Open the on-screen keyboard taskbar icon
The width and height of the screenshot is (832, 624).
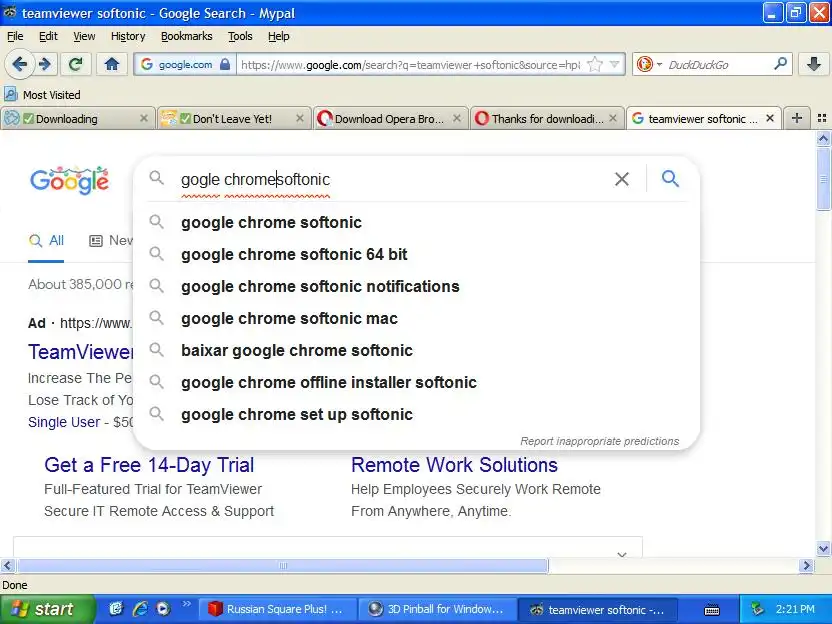point(712,610)
